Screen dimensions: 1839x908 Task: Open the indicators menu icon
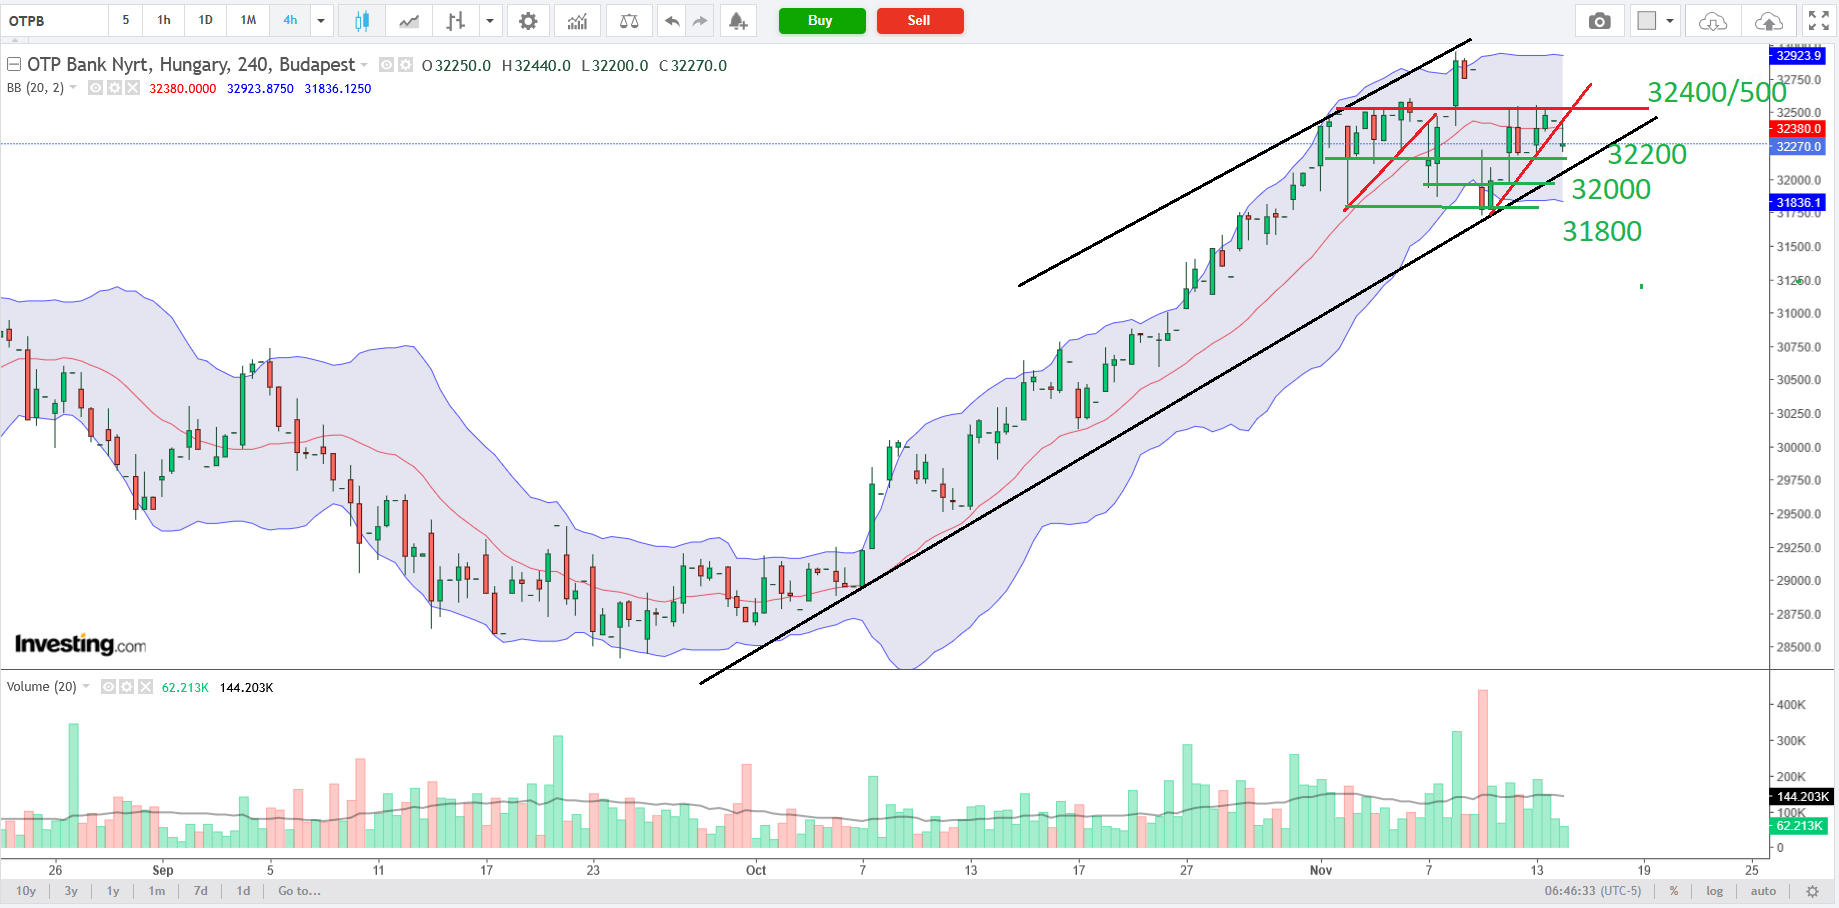pyautogui.click(x=577, y=21)
